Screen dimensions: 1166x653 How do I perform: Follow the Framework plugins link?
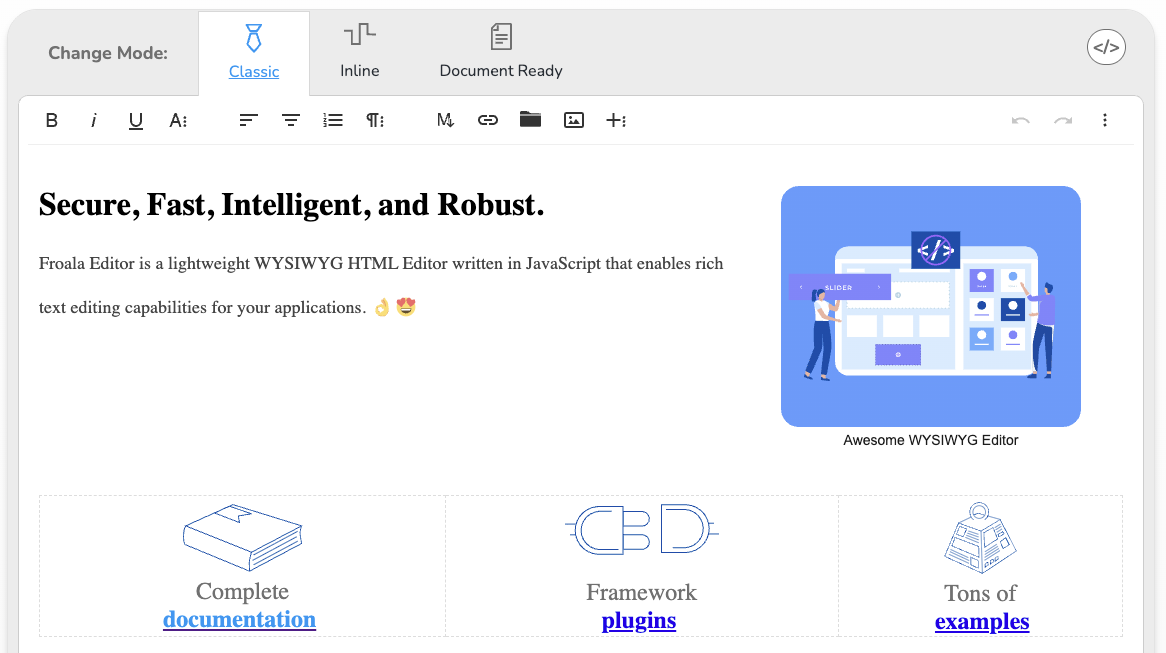coord(639,620)
